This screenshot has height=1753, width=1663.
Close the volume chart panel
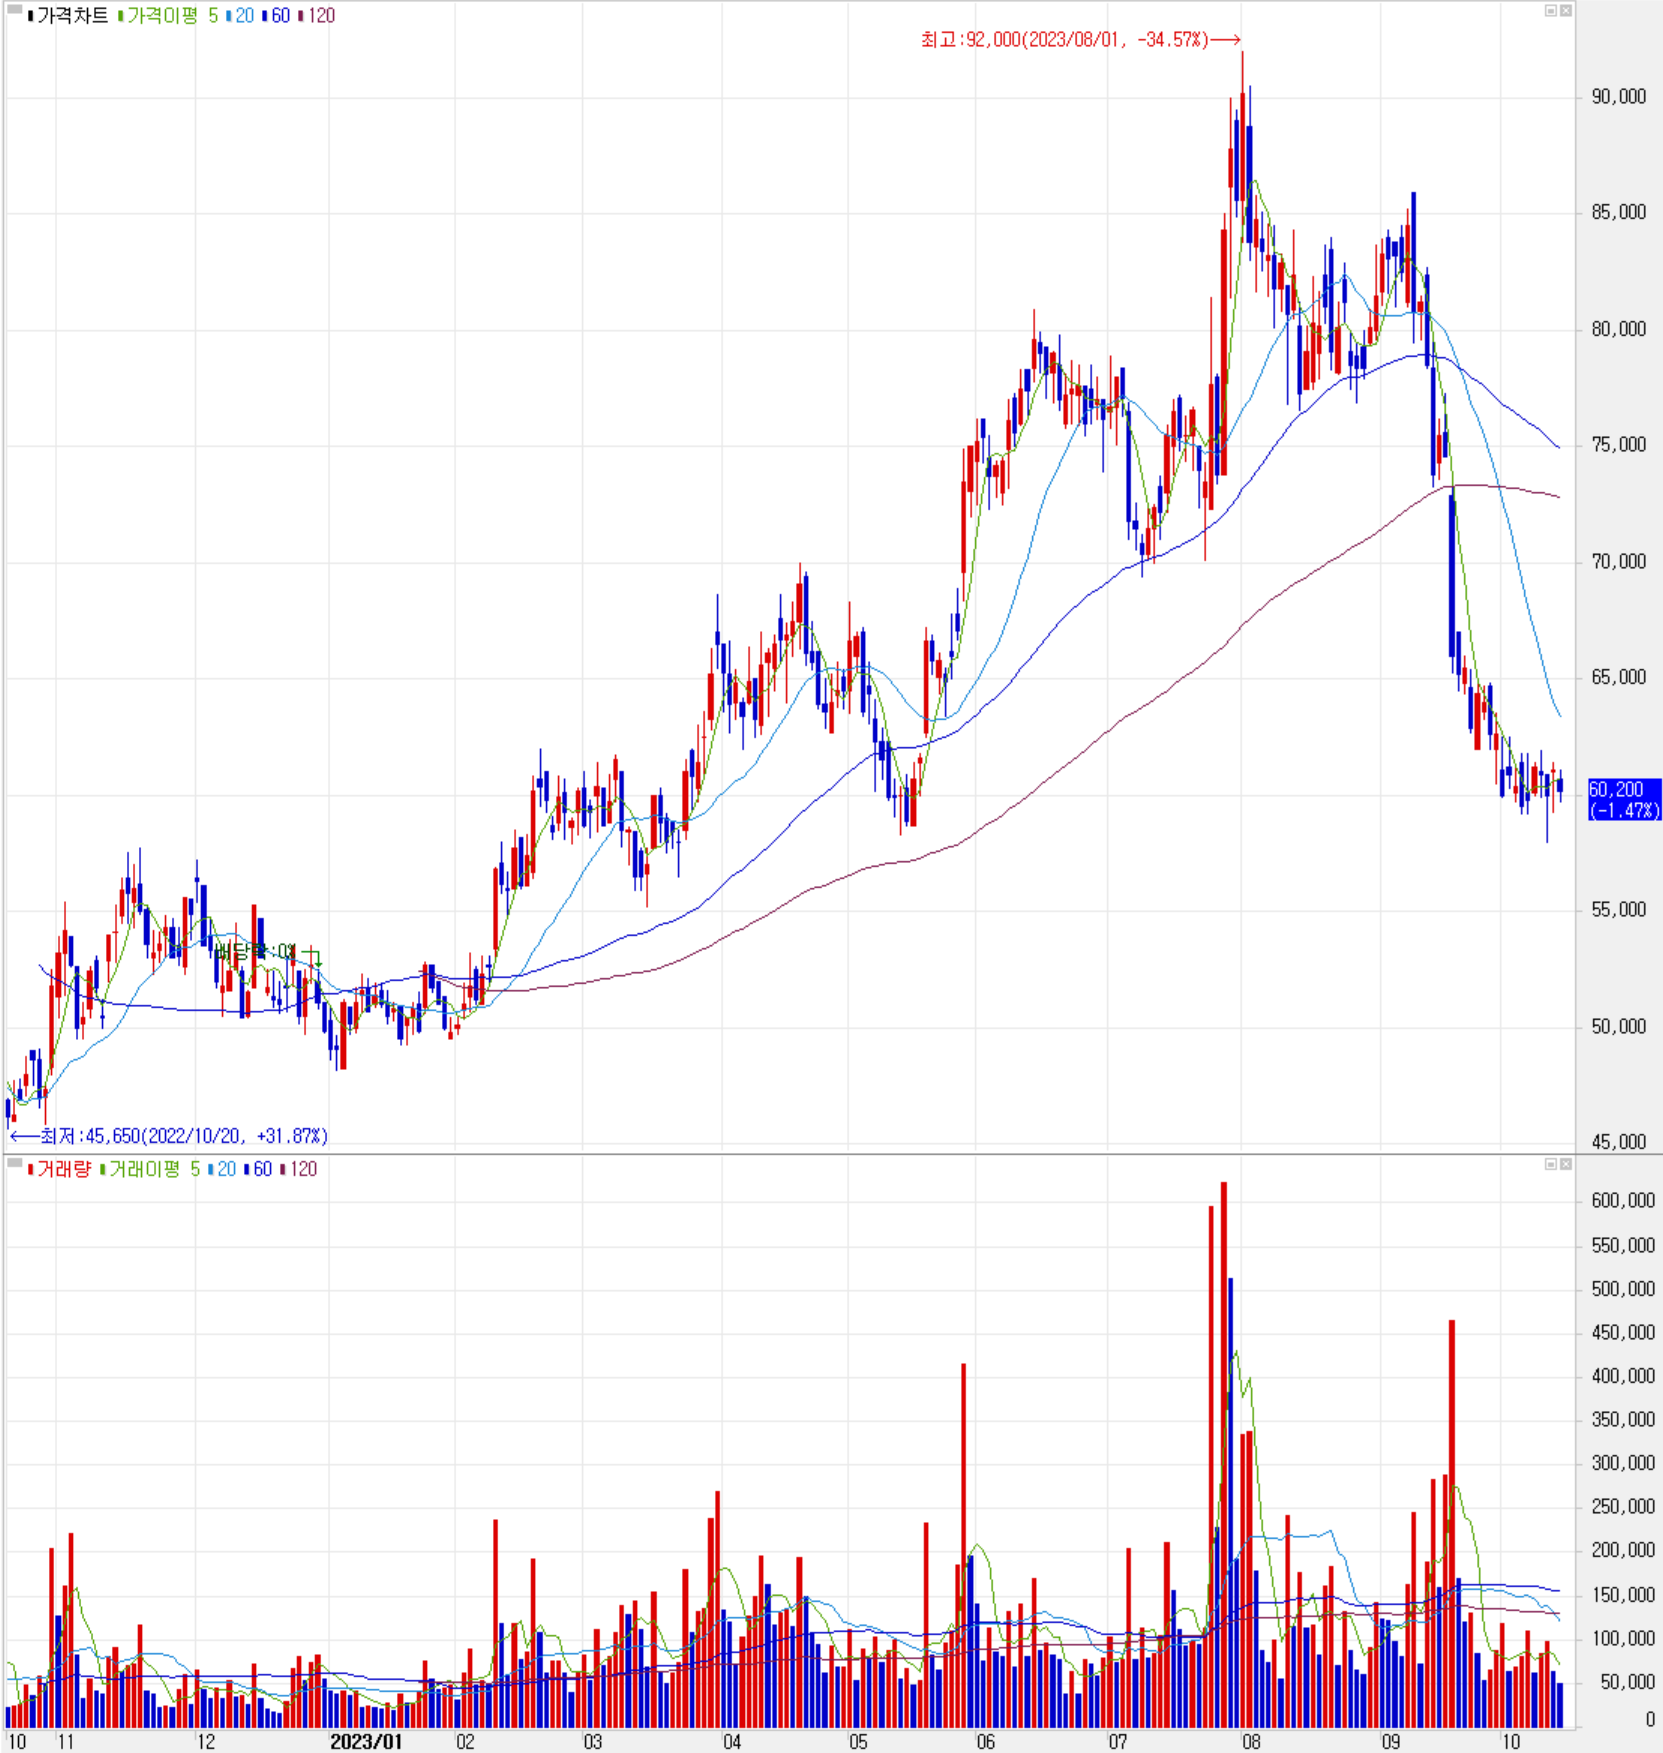click(x=1565, y=1164)
